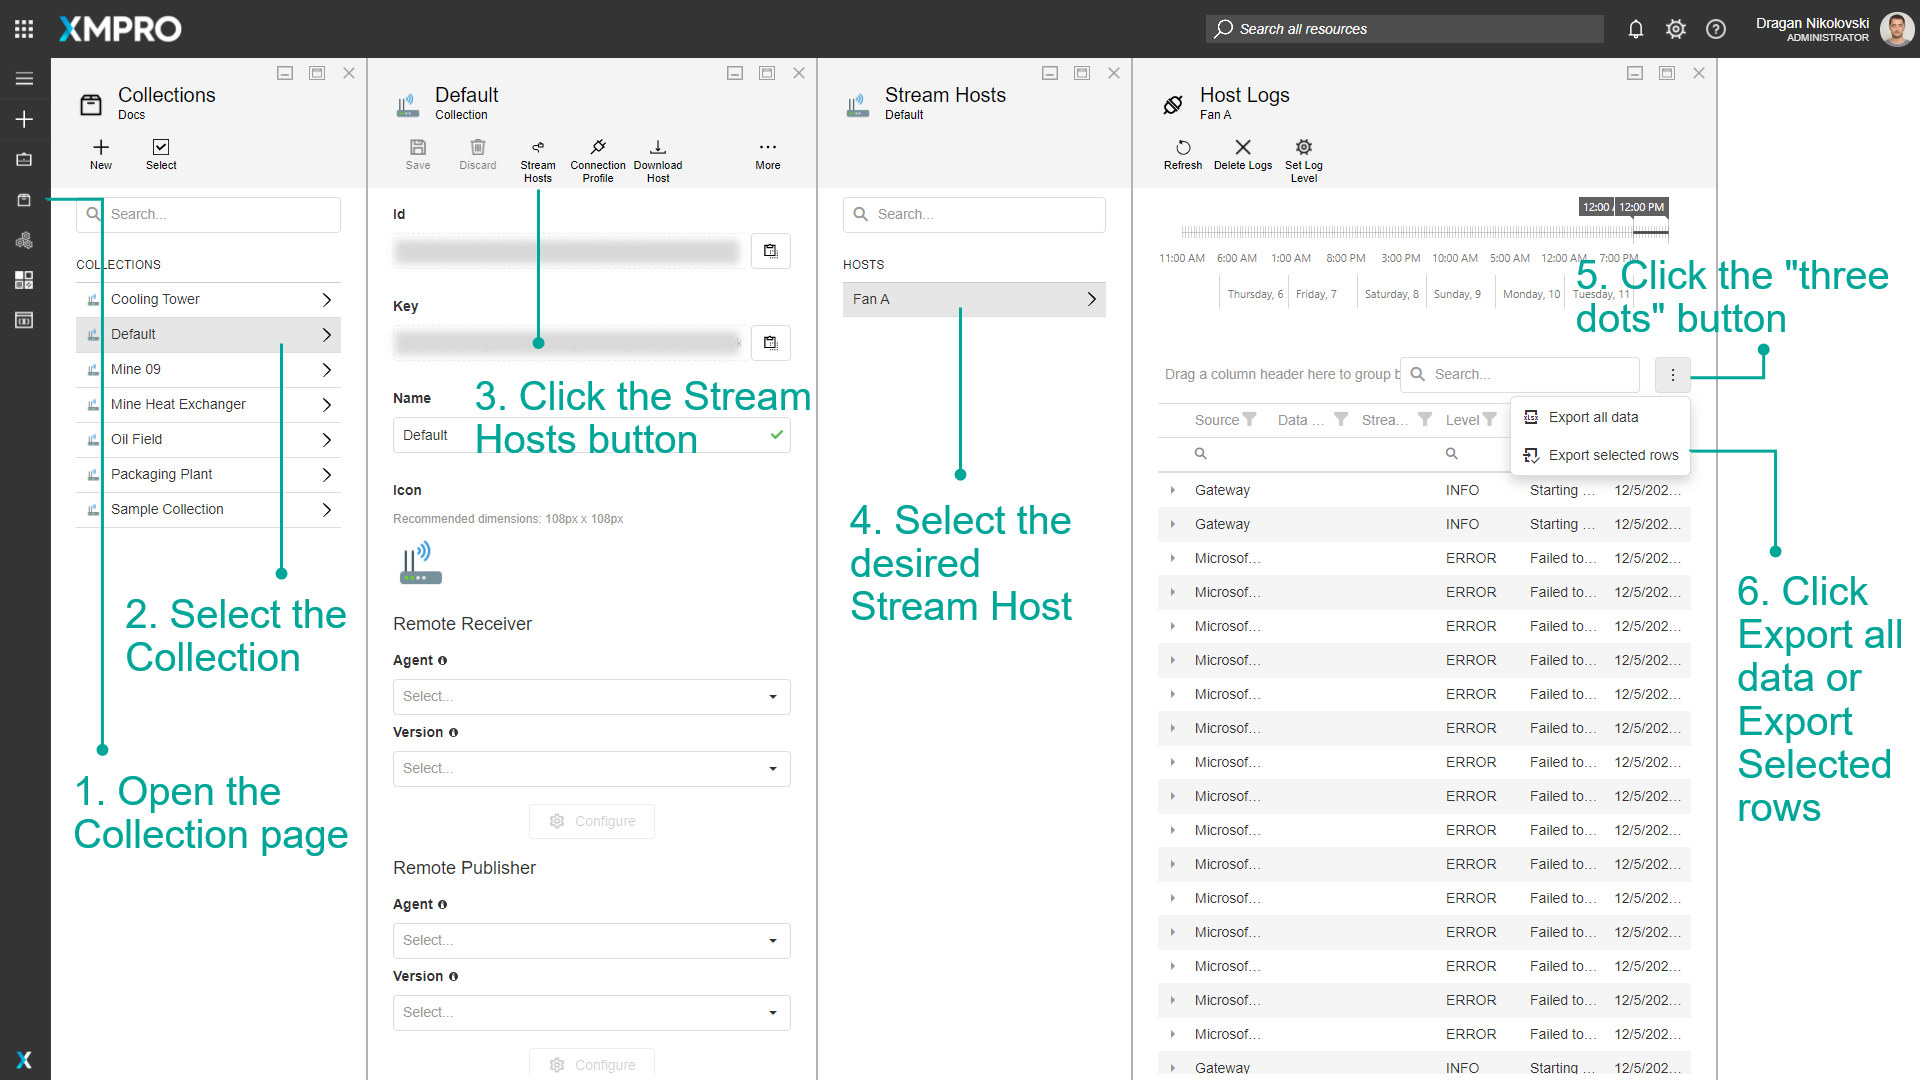Click New in the Collections toolbar

pos(101,155)
